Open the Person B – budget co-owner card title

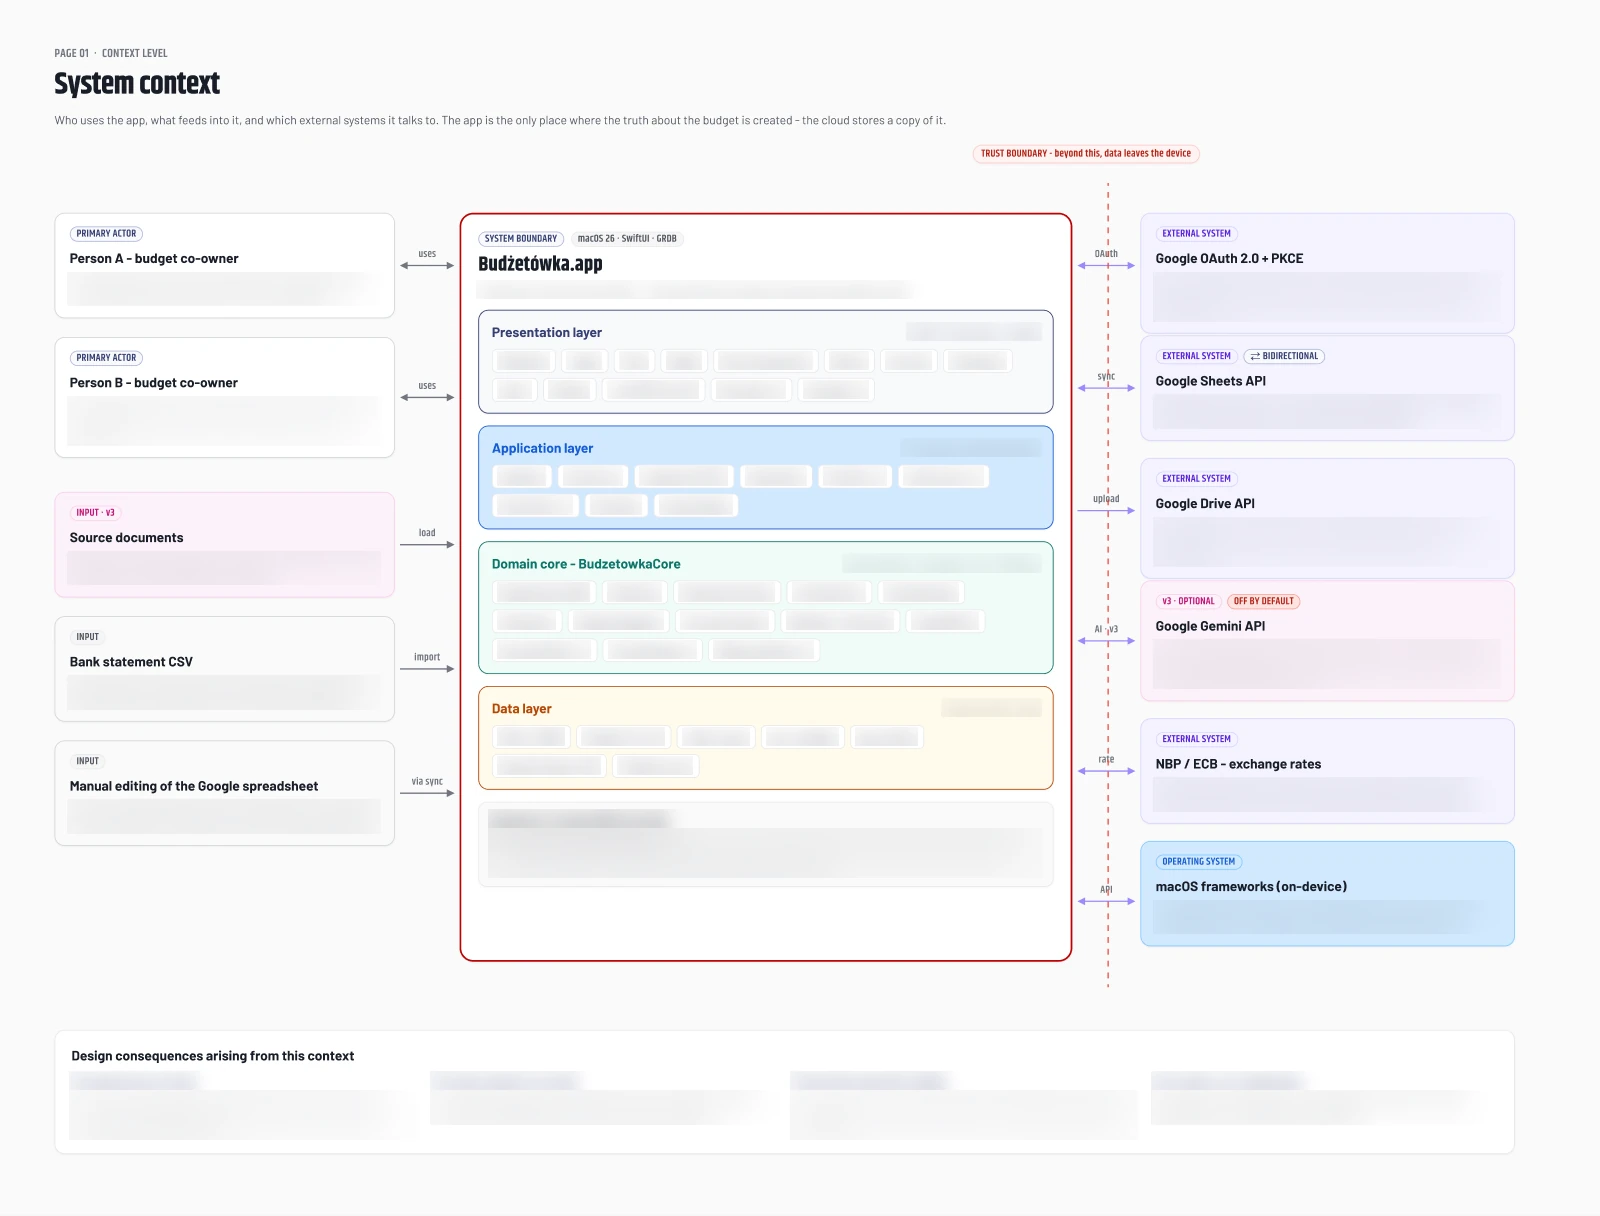(154, 383)
